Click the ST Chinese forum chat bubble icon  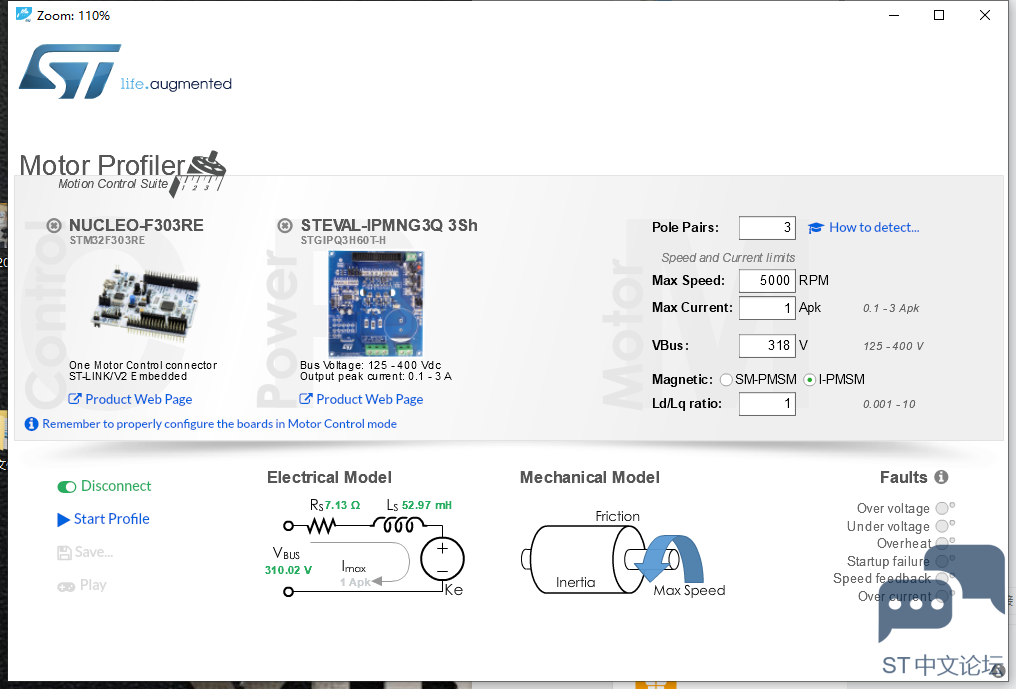[941, 594]
